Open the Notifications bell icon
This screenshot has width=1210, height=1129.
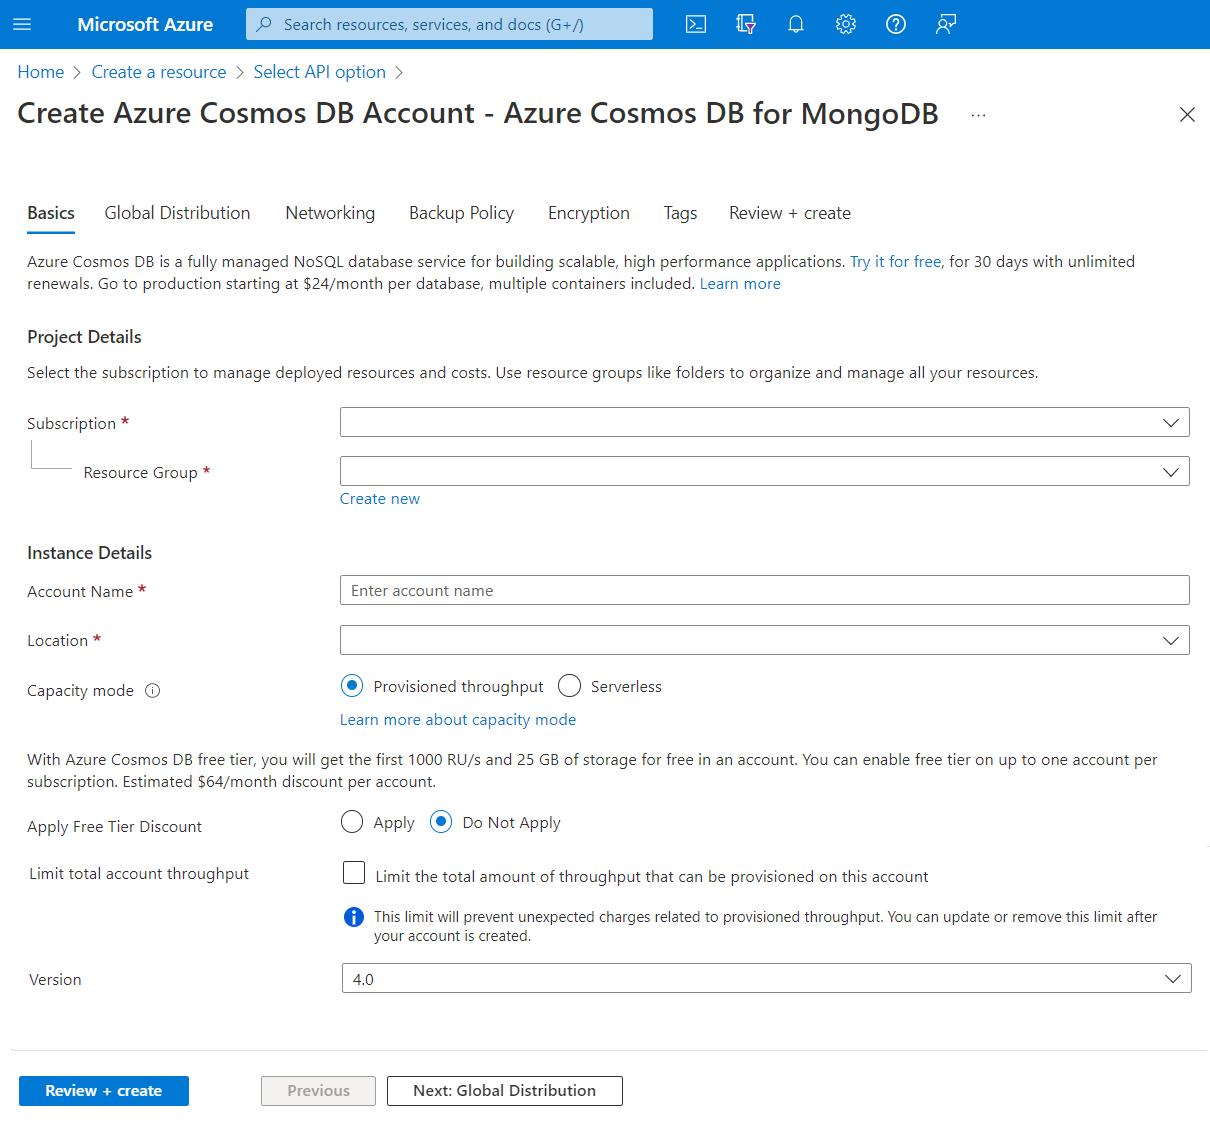coord(796,24)
